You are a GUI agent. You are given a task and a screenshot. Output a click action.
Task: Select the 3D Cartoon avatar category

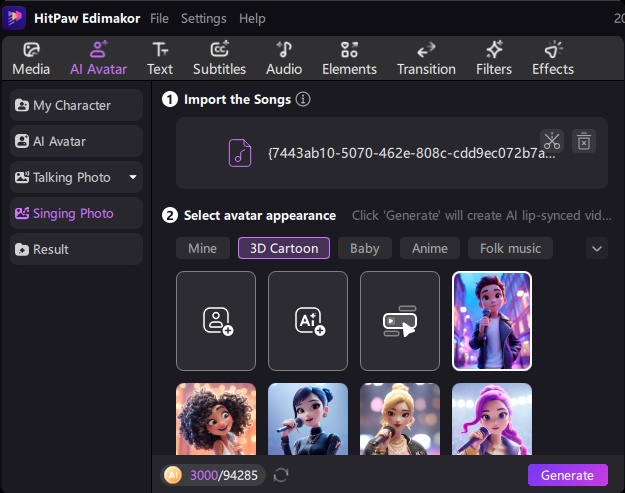(x=284, y=248)
